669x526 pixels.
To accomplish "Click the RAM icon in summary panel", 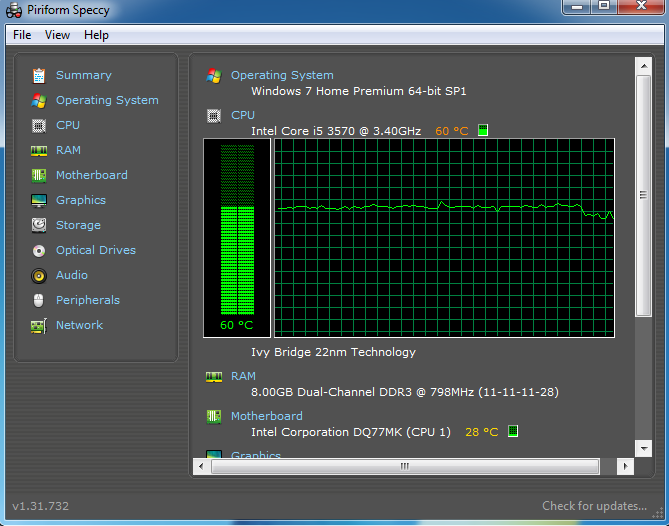I will click(214, 377).
